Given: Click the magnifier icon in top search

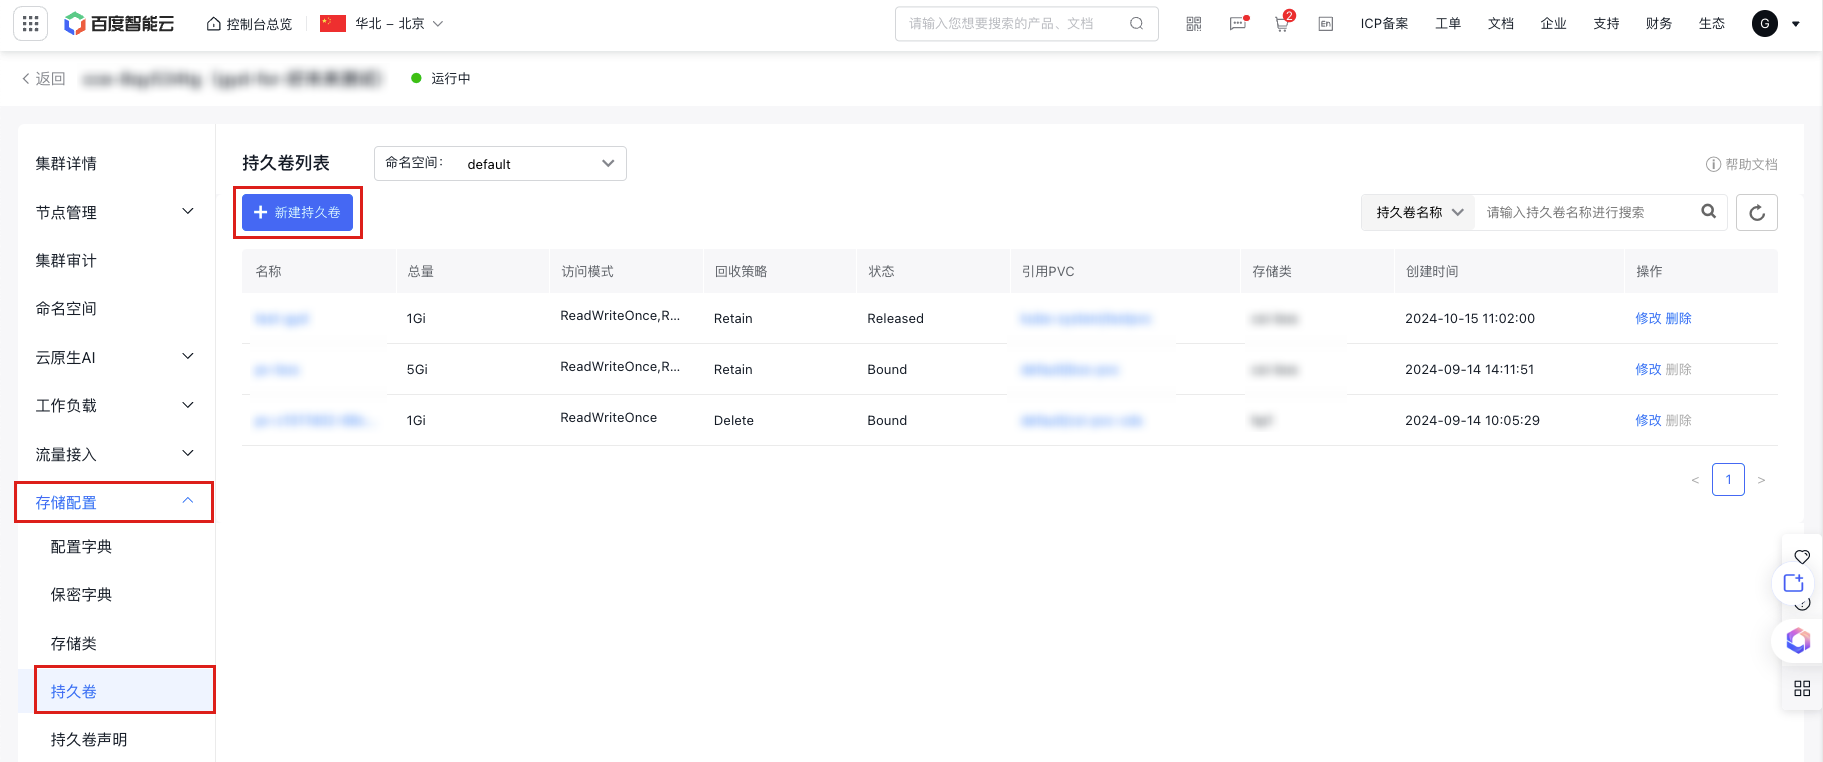Looking at the screenshot, I should [x=1136, y=23].
